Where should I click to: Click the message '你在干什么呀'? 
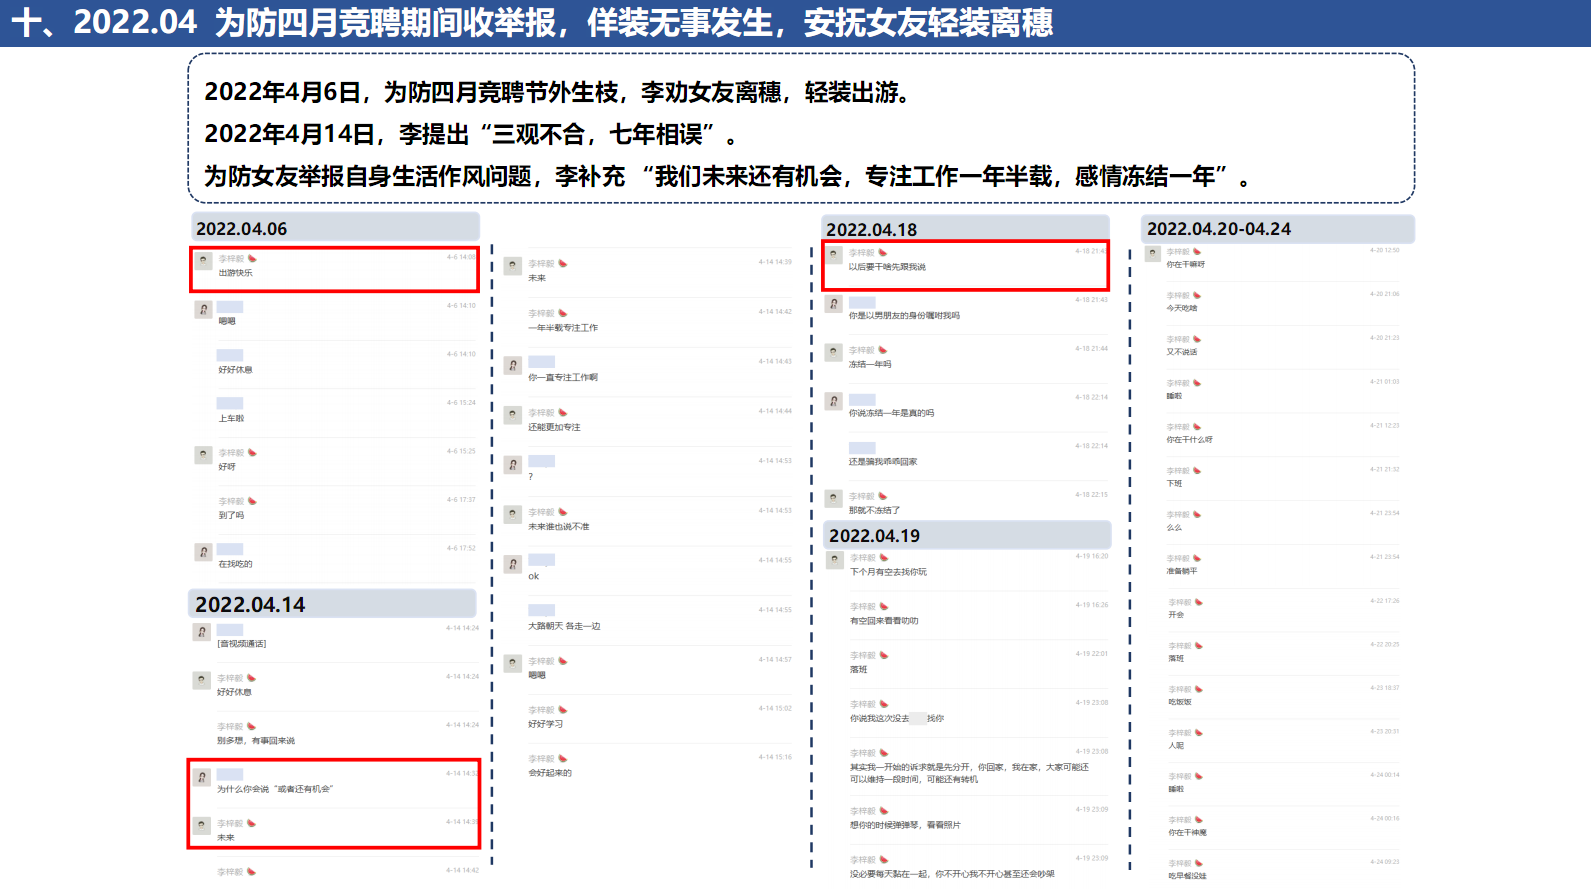click(1190, 440)
